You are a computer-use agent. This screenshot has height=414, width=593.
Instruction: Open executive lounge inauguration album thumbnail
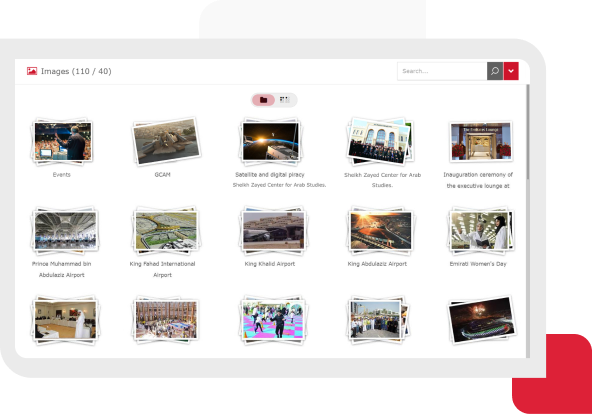pyautogui.click(x=480, y=141)
